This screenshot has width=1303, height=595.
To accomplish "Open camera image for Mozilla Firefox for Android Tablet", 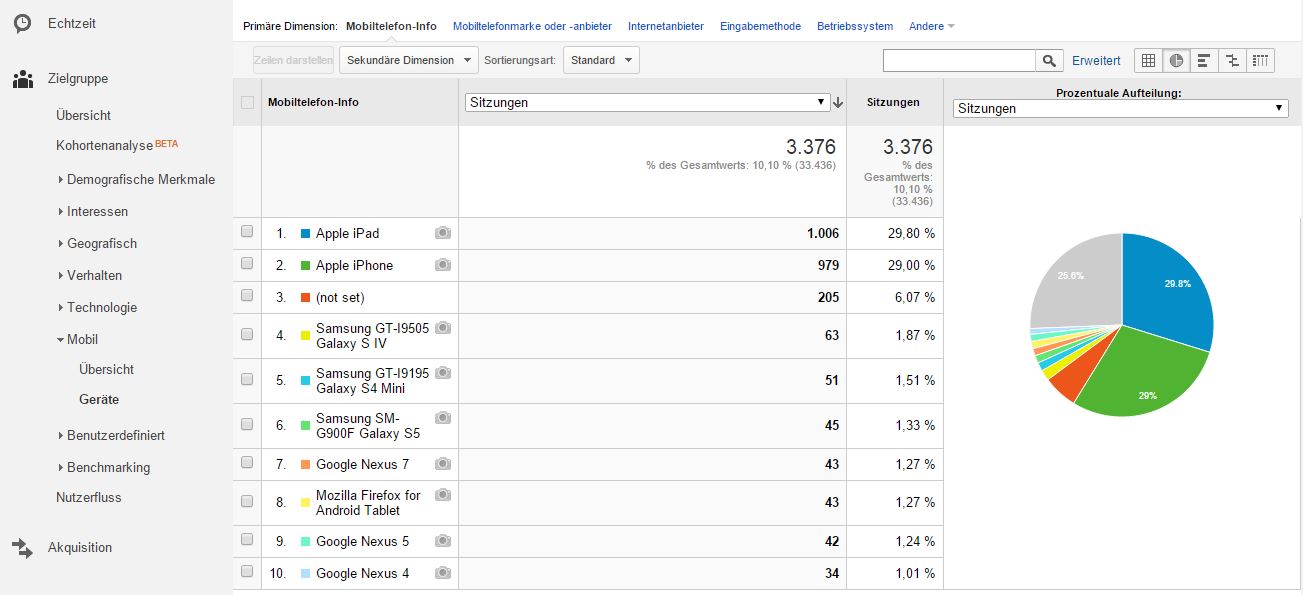I will (x=443, y=495).
